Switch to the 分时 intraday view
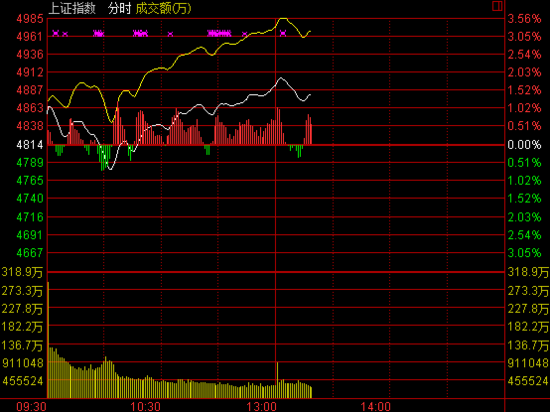This screenshot has height=412, width=550. (x=119, y=8)
